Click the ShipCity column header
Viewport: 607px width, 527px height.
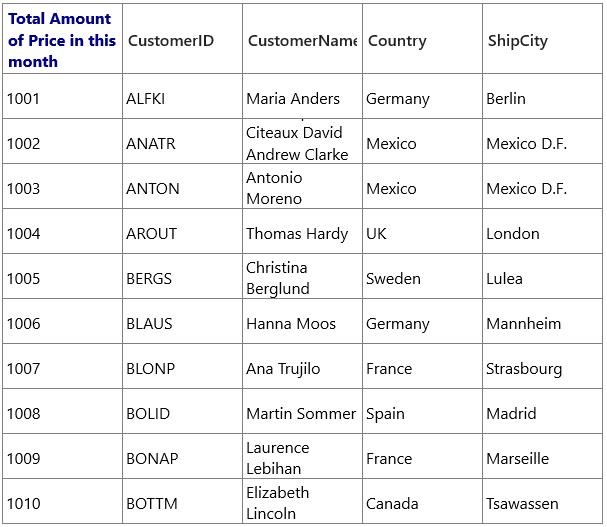[542, 40]
